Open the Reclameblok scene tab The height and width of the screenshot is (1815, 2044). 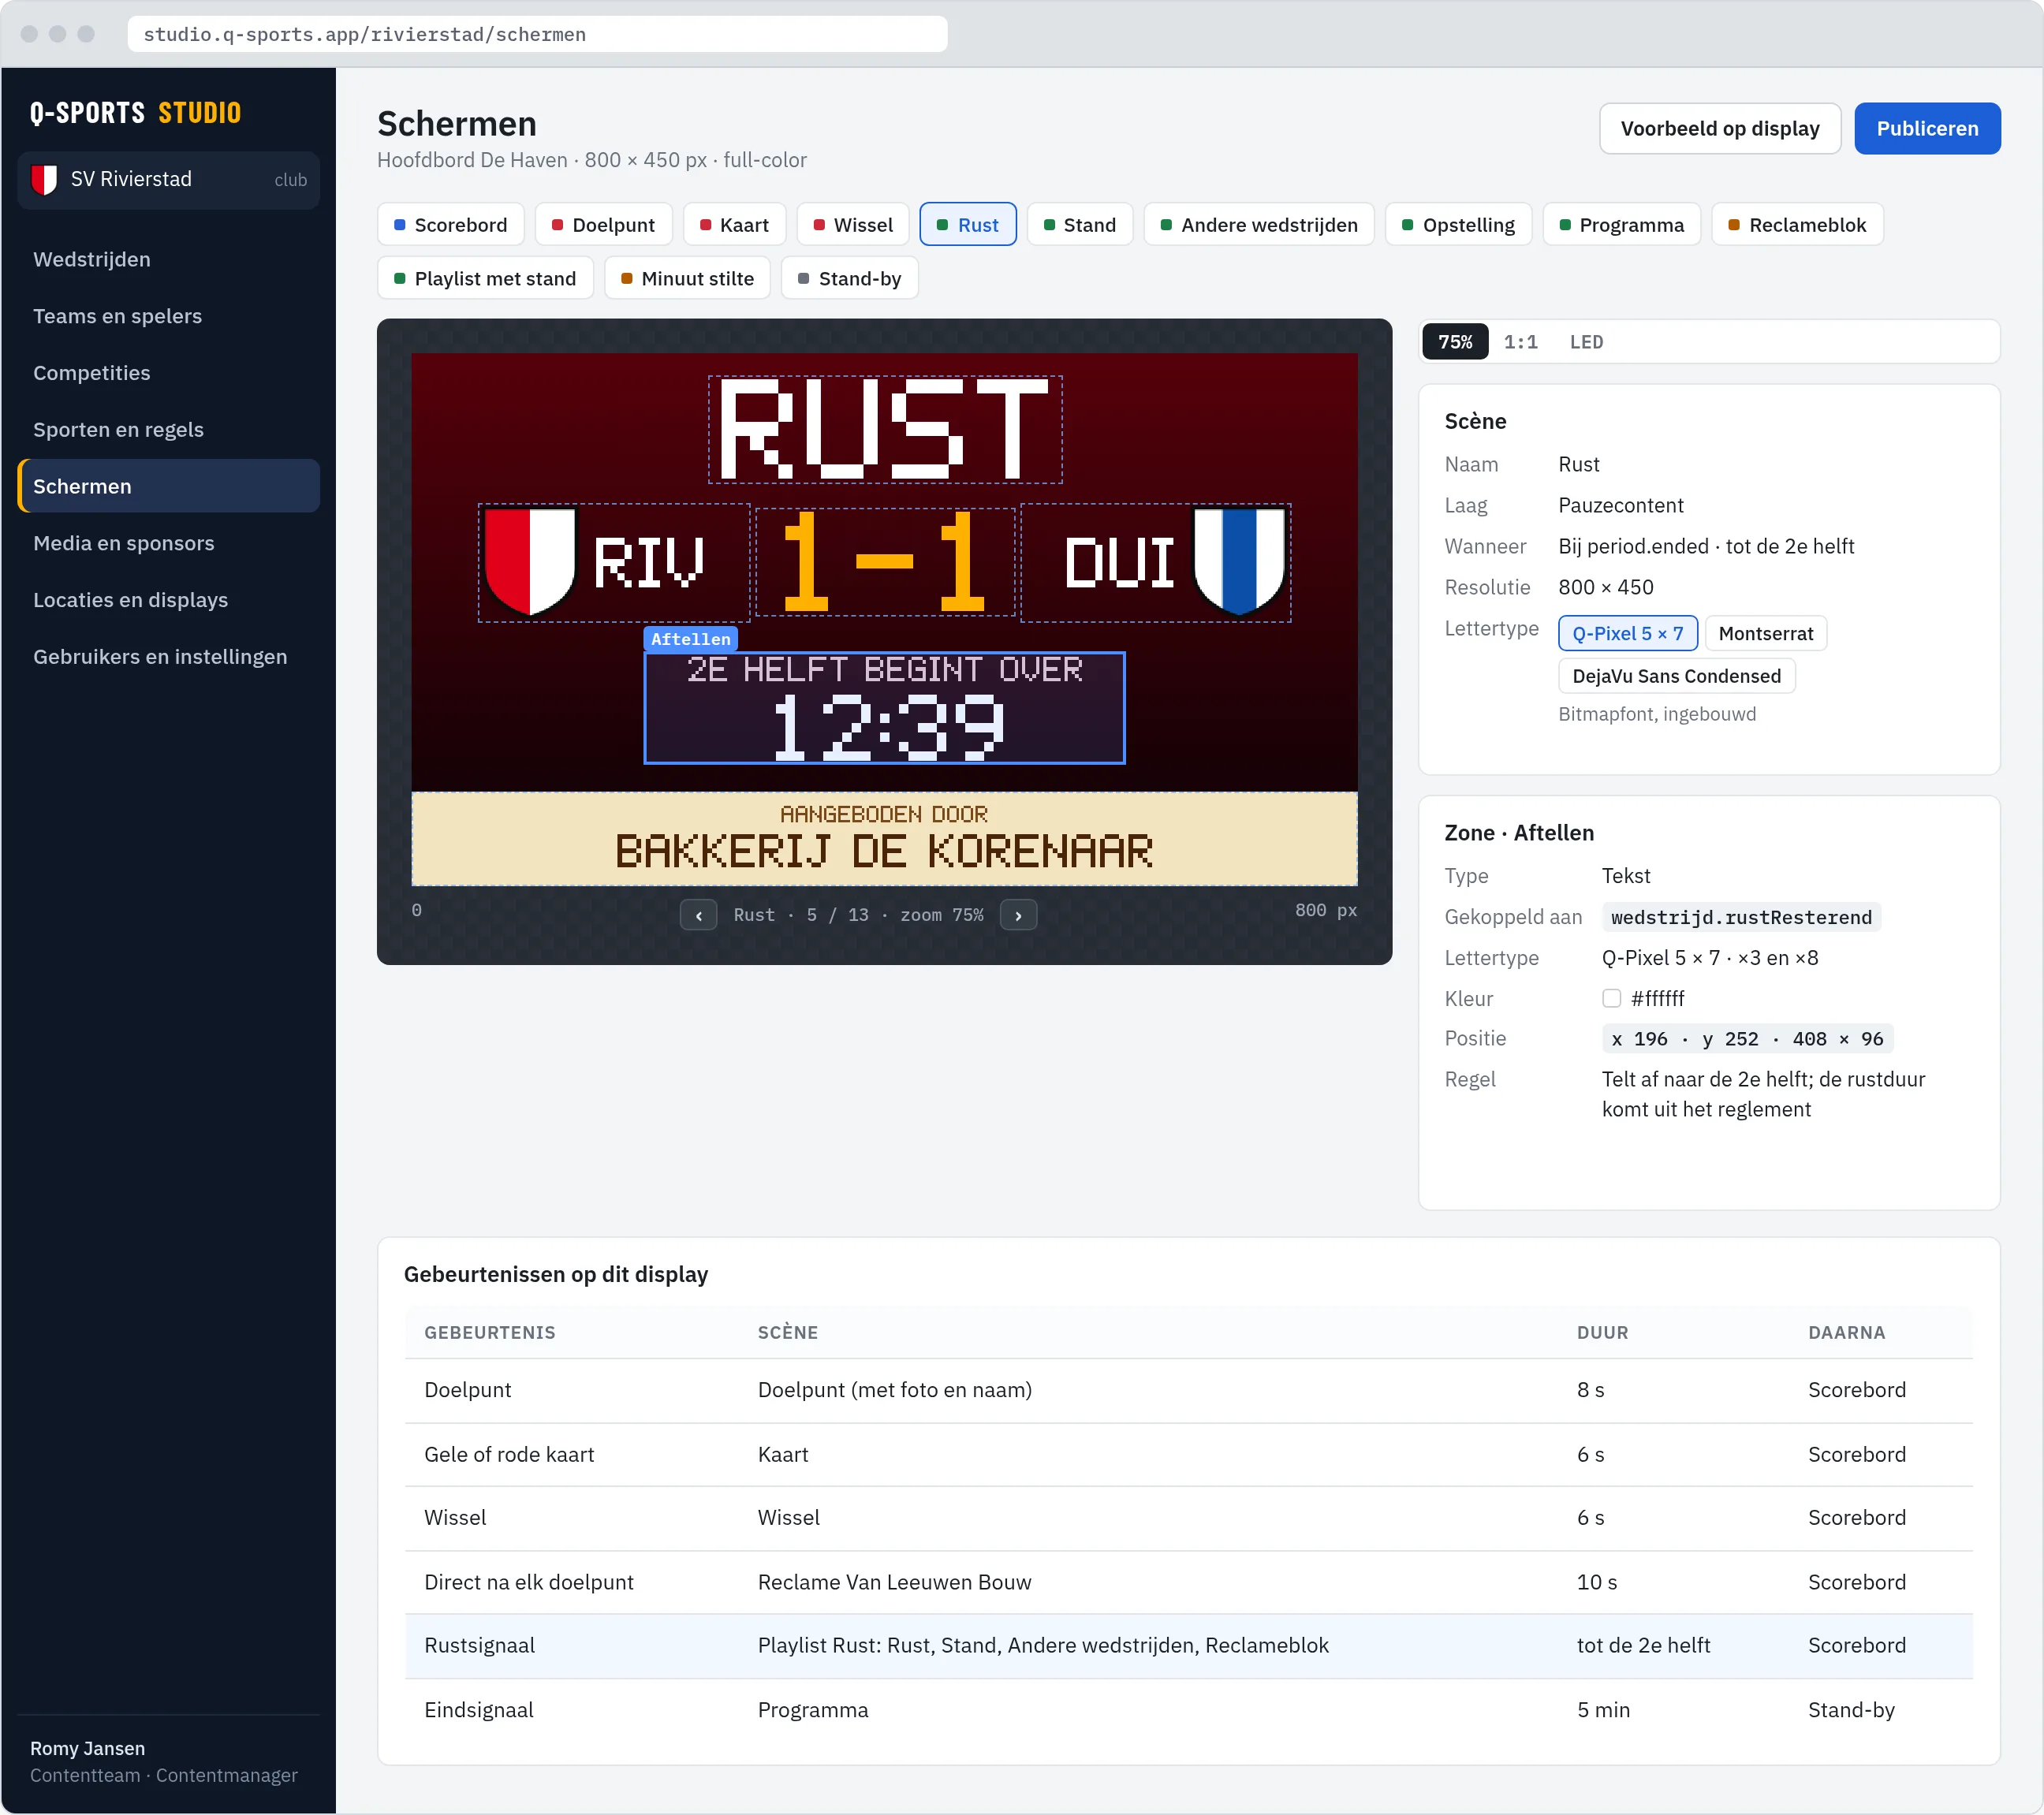[1797, 224]
